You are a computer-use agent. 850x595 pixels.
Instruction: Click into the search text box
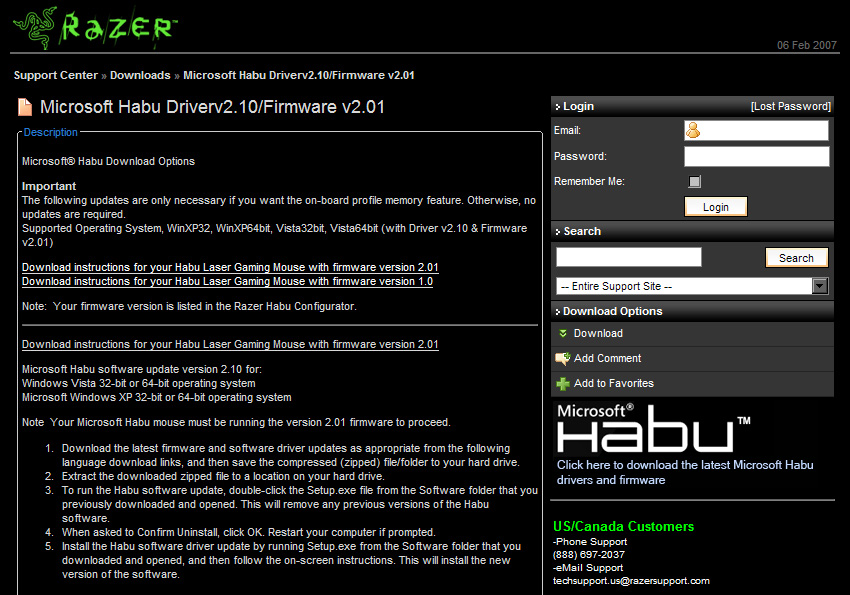pos(628,257)
